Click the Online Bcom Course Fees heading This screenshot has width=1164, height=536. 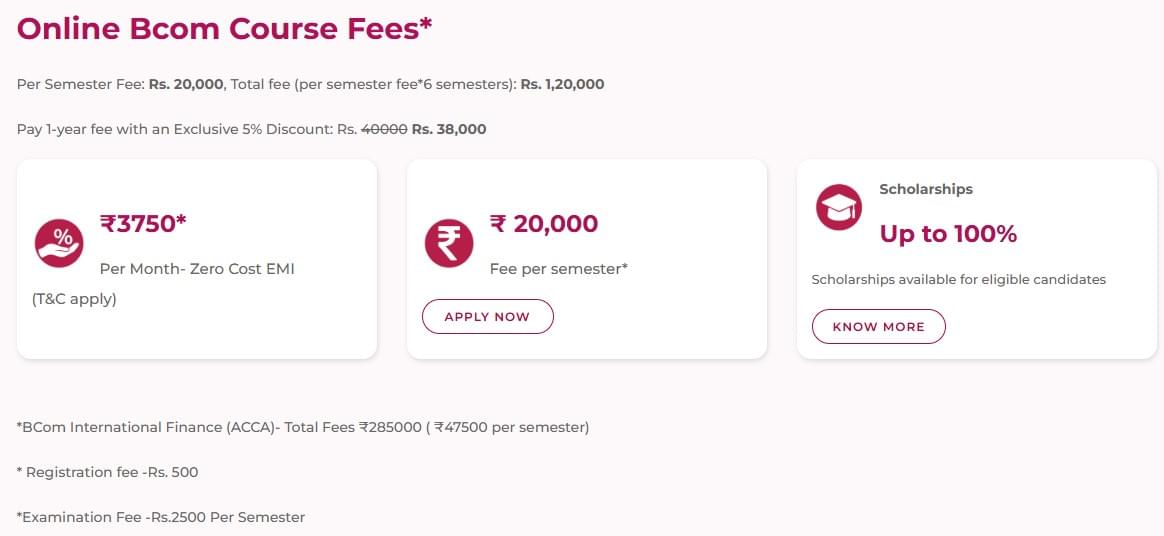click(224, 28)
